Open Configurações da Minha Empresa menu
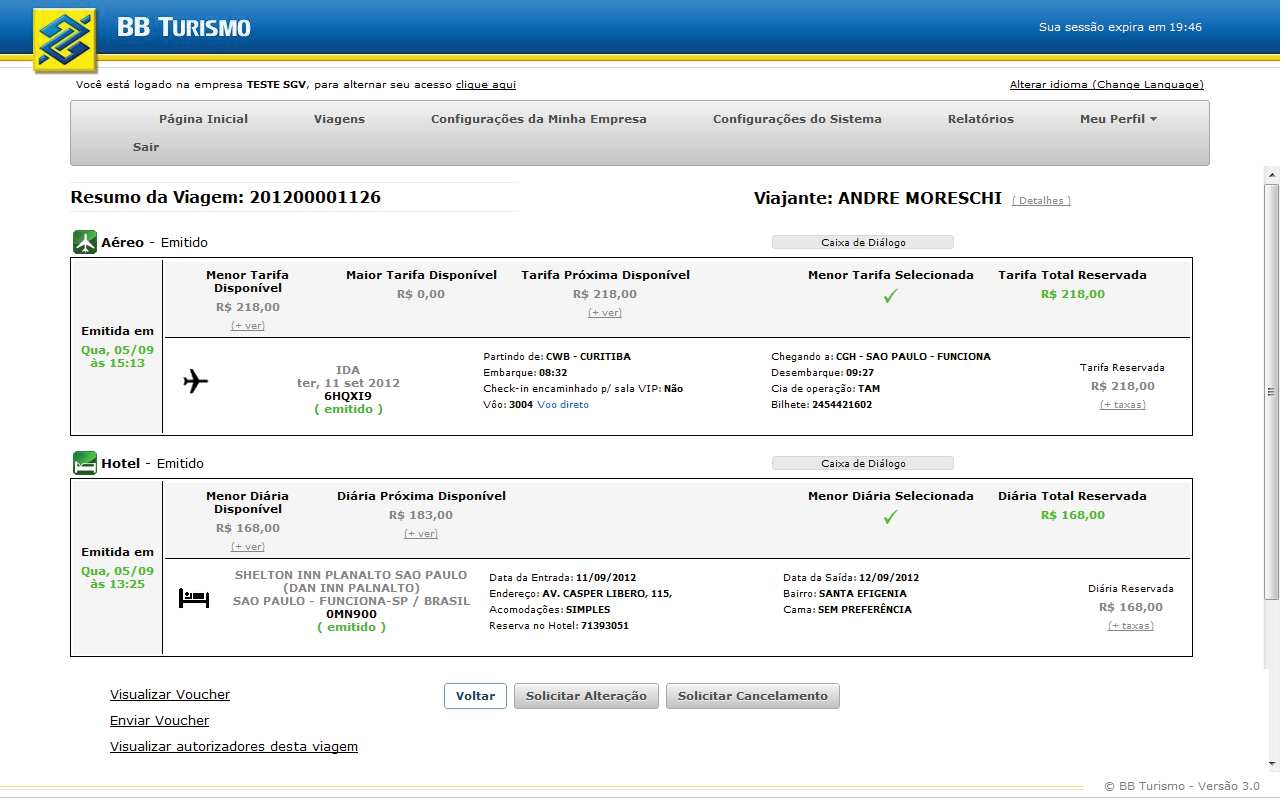The height and width of the screenshot is (800, 1282). pyautogui.click(x=539, y=119)
